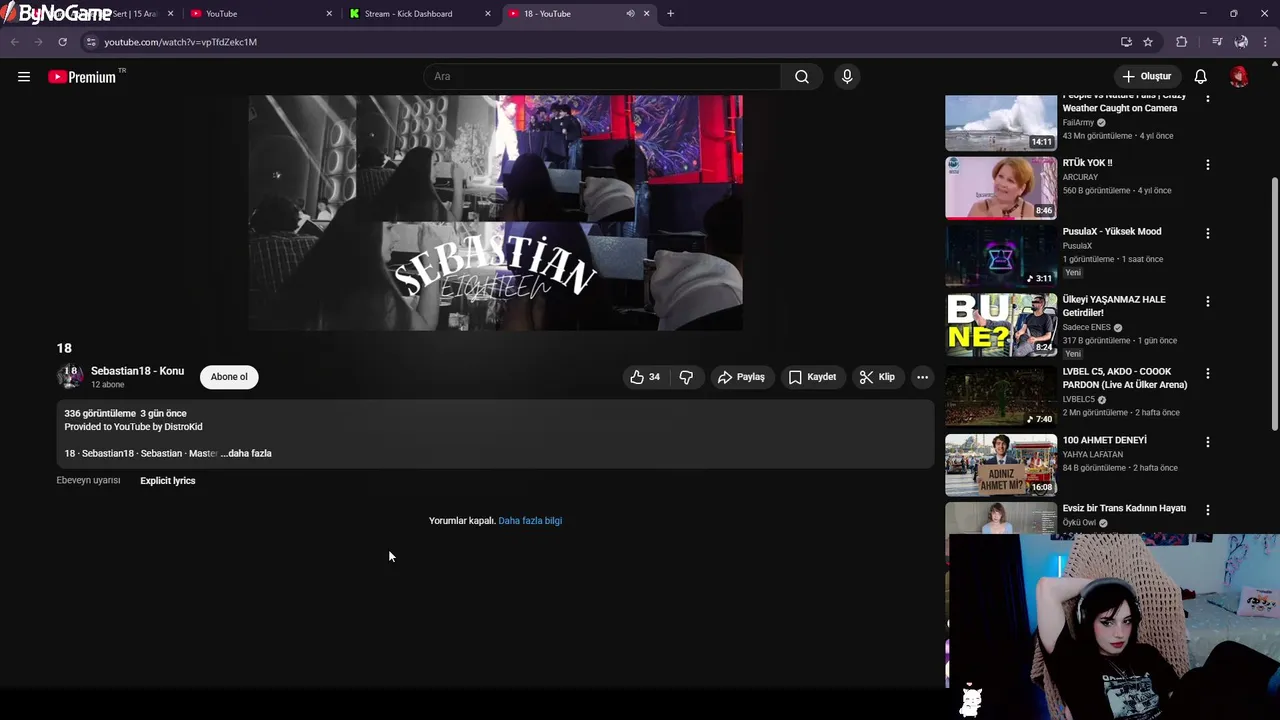
Task: Open the PusulaX Yüksek Mood thumbnail
Action: (1001, 256)
